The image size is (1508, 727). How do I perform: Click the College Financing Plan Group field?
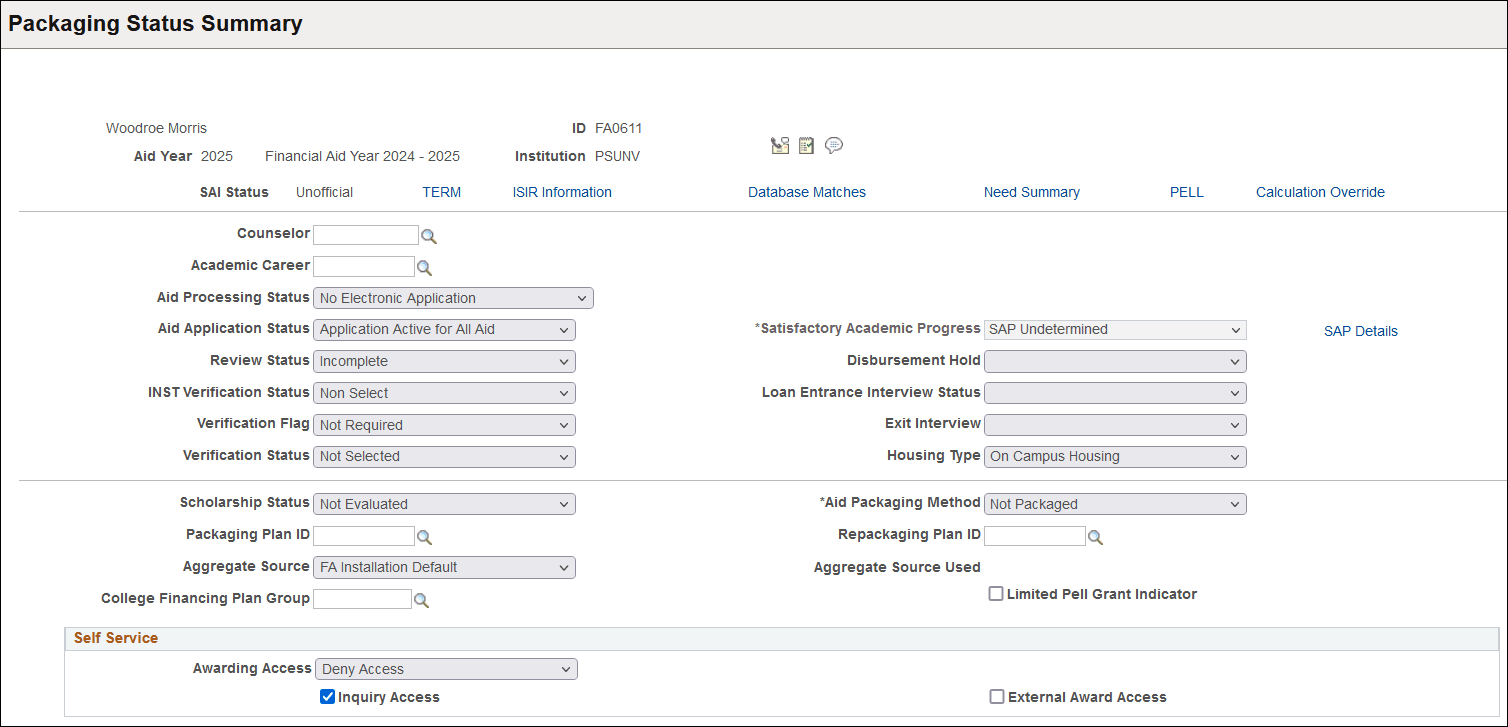point(363,599)
